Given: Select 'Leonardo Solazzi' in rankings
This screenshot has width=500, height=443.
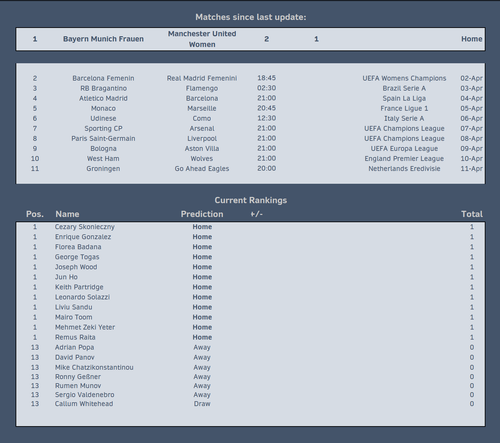Looking at the screenshot, I should [x=82, y=297].
